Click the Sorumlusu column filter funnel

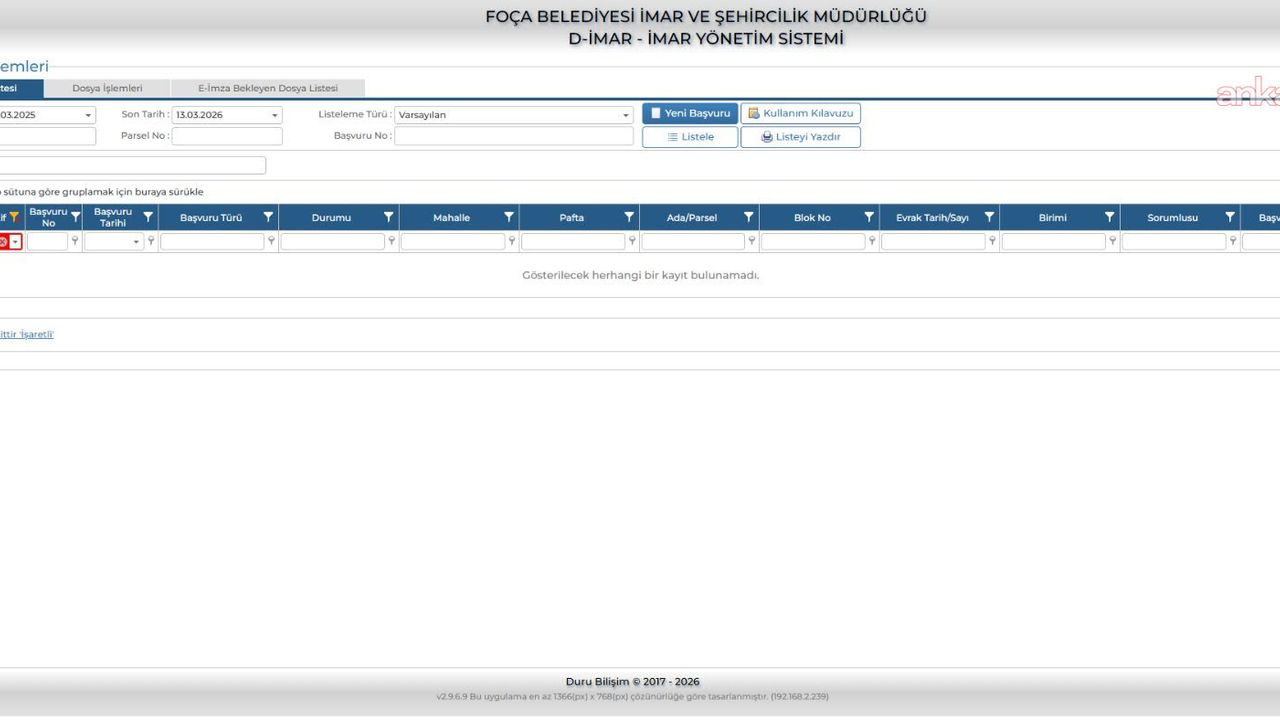click(1230, 217)
